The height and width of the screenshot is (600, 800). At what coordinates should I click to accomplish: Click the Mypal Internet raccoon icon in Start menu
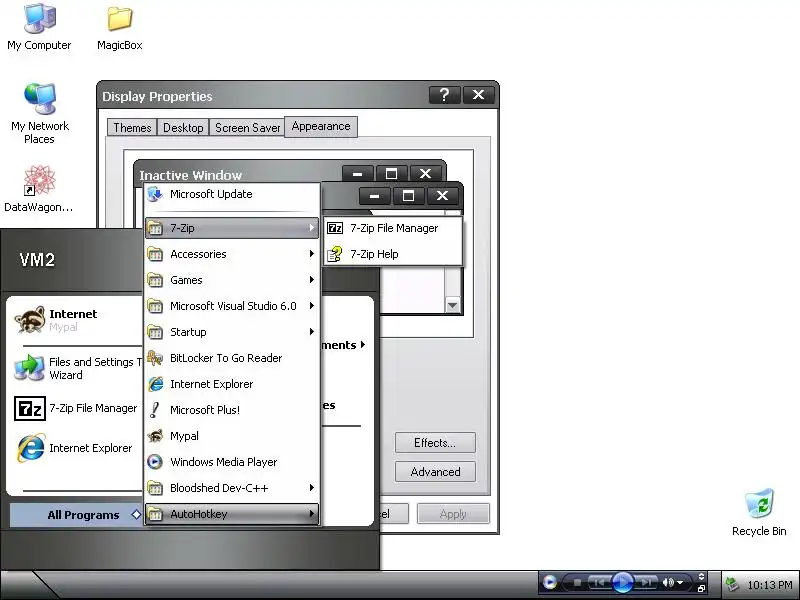pos(30,320)
